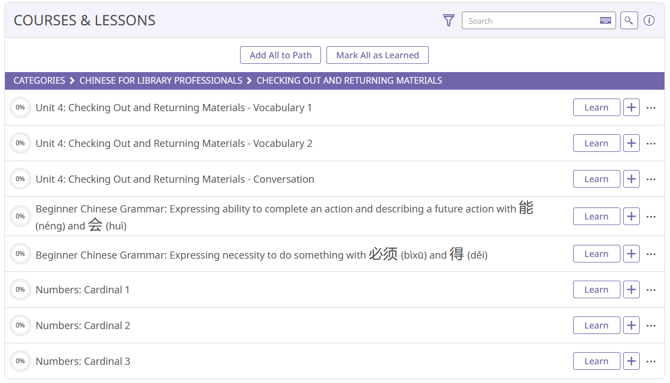Click Learn for bìxū and děi grammar lesson
Screen dimensions: 670x383
[x=596, y=254]
